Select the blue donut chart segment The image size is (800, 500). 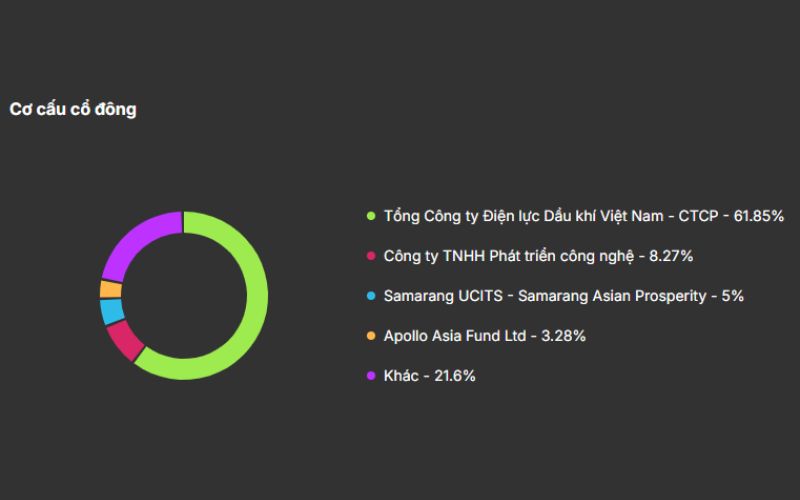[112, 311]
